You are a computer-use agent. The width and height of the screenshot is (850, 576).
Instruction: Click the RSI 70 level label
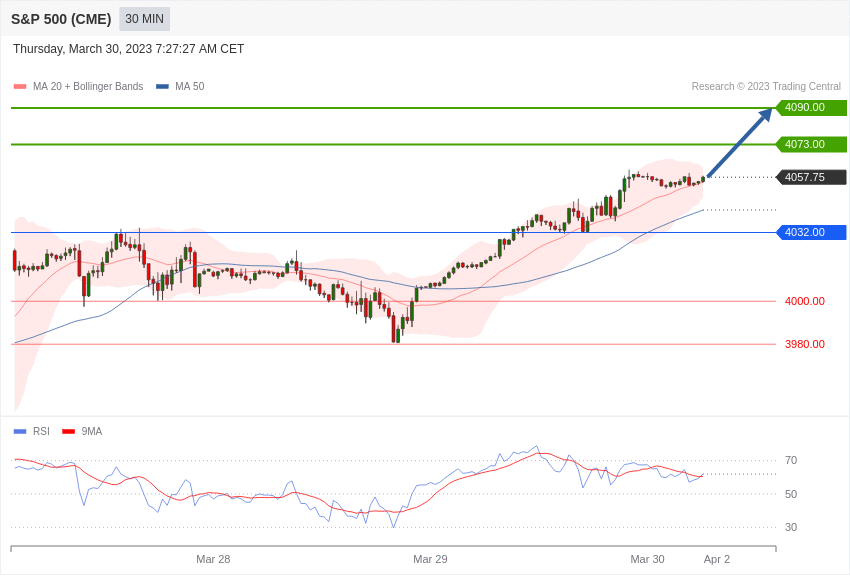791,461
